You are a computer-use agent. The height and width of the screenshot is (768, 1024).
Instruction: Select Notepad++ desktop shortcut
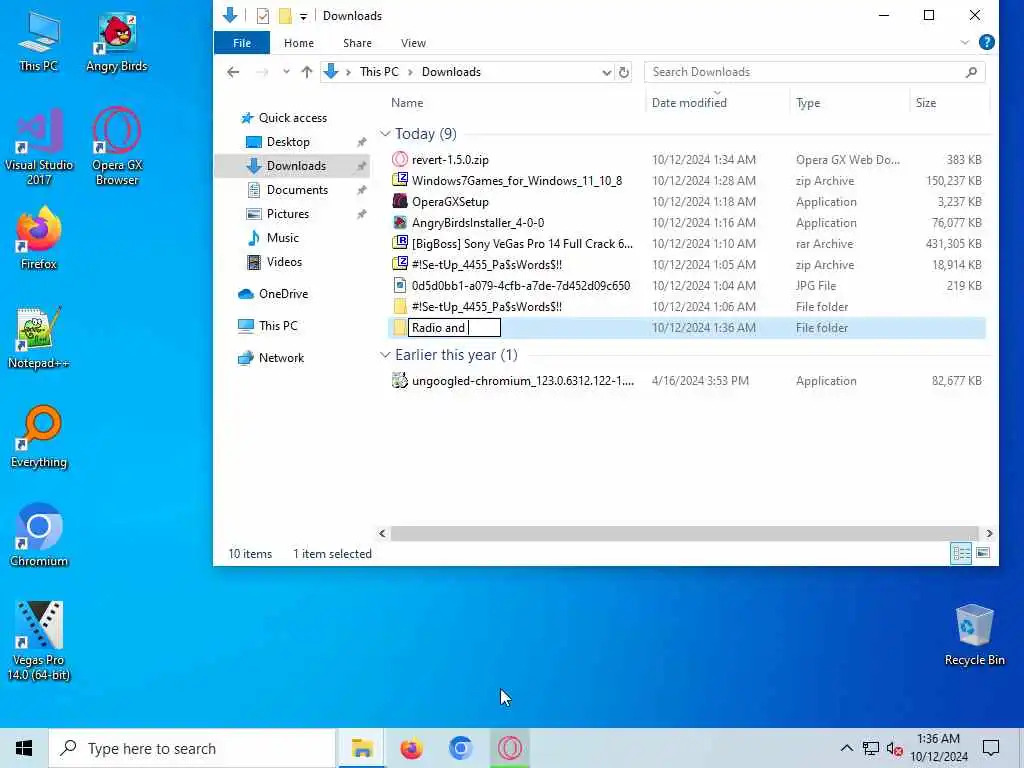pyautogui.click(x=39, y=337)
